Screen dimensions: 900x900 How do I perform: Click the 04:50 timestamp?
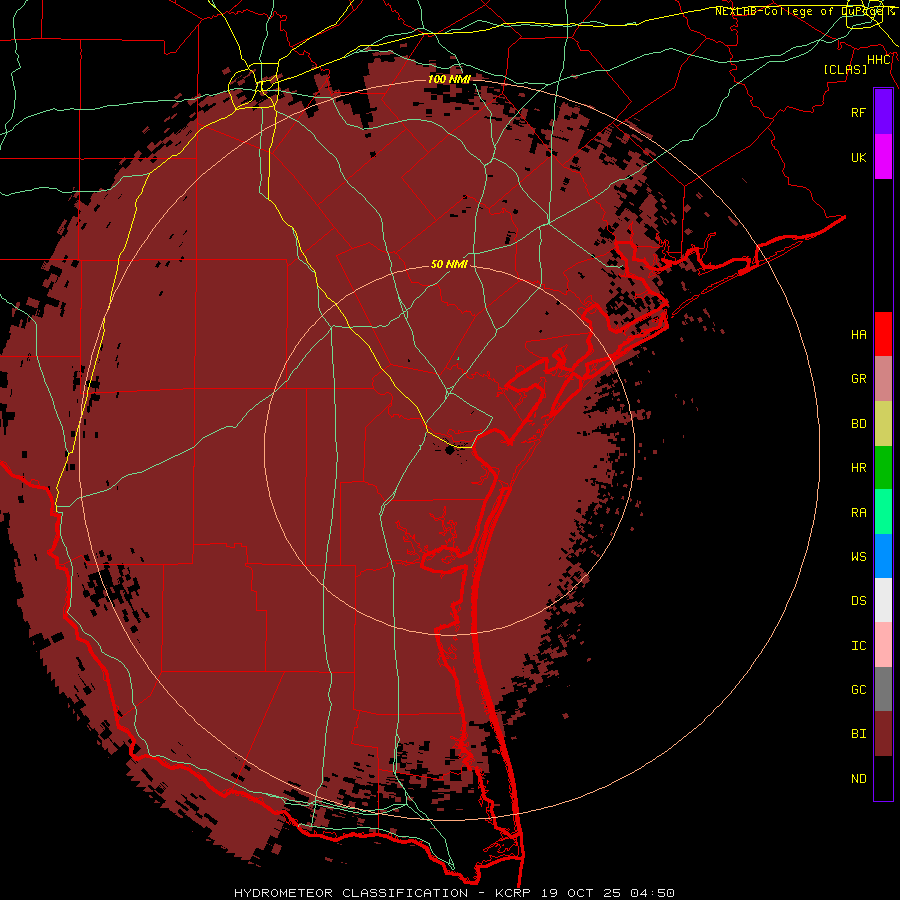(x=652, y=893)
